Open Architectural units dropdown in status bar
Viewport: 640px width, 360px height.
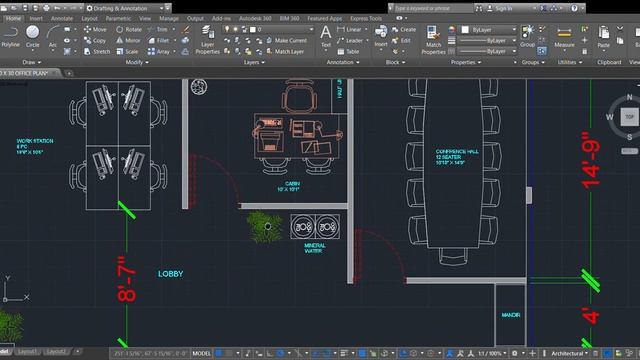(570, 353)
